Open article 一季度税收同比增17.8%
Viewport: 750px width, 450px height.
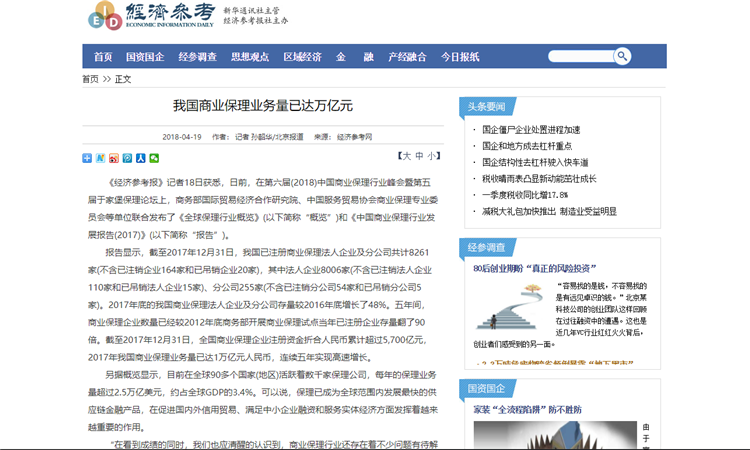tap(524, 195)
